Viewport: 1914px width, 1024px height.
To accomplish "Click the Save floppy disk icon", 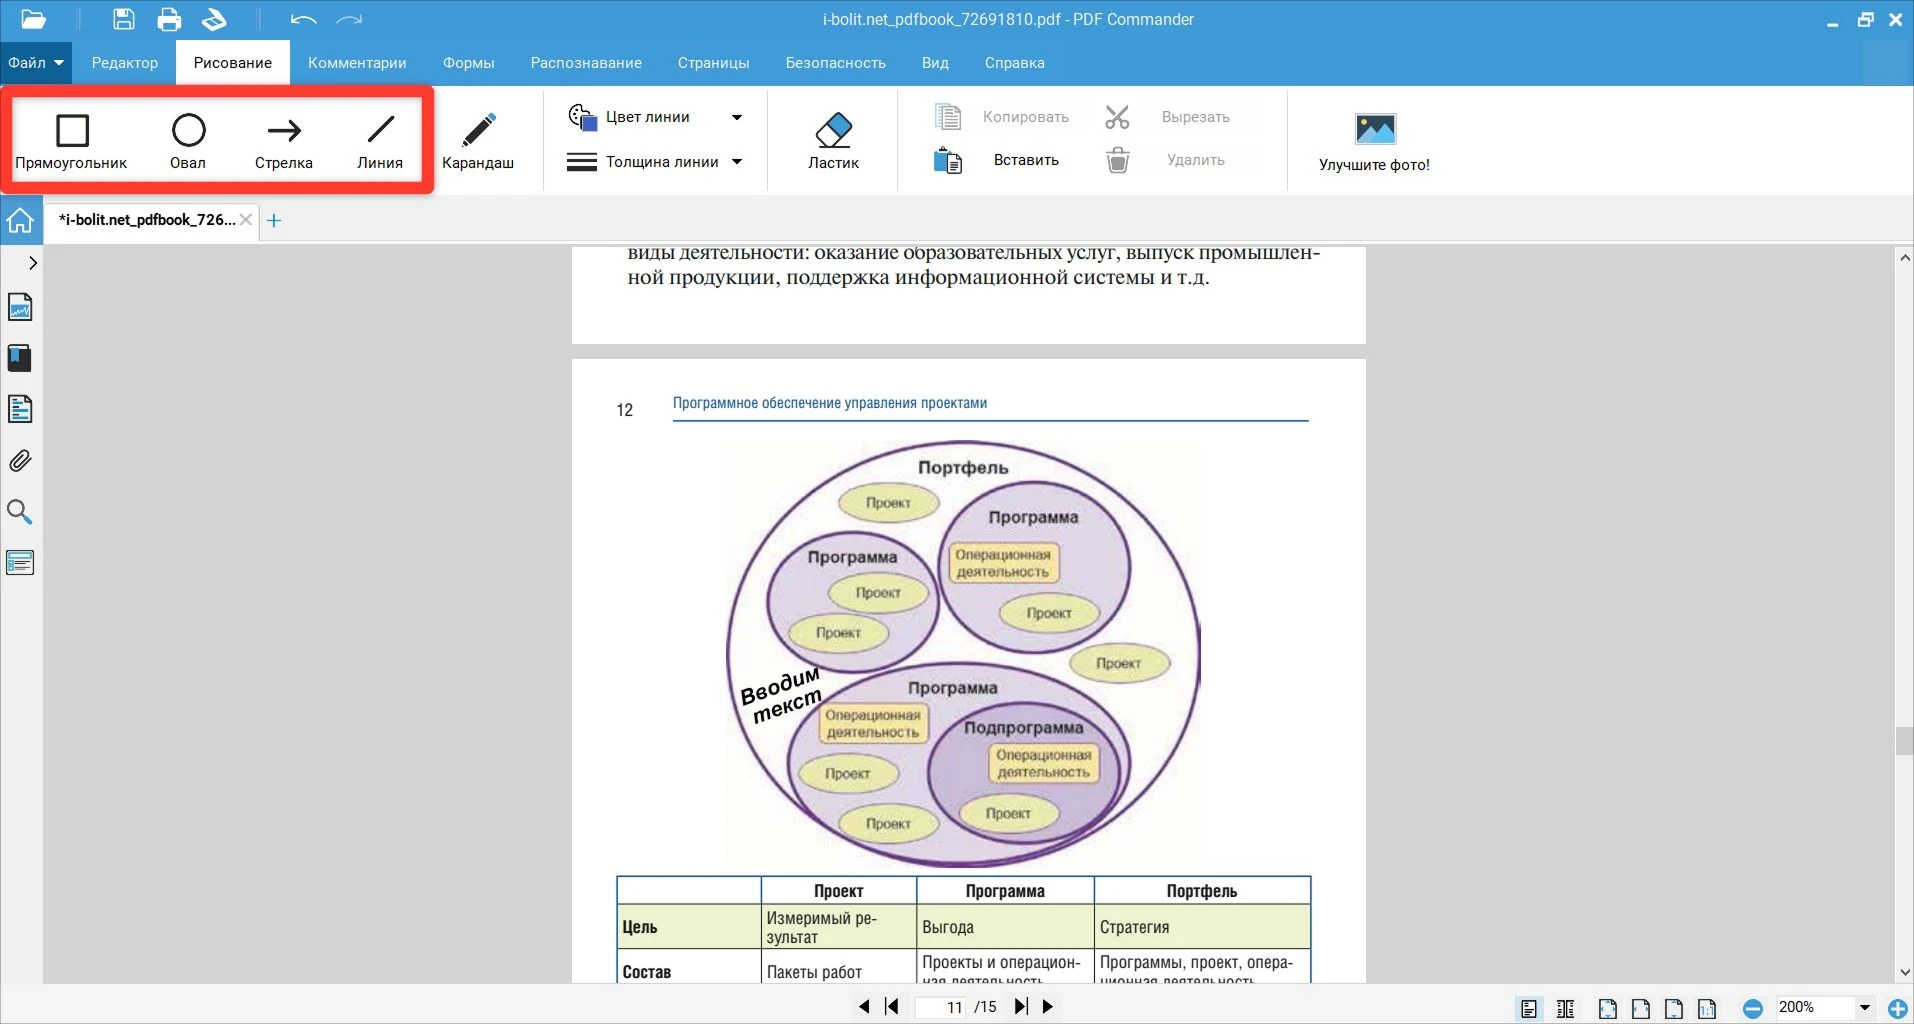I will point(123,19).
